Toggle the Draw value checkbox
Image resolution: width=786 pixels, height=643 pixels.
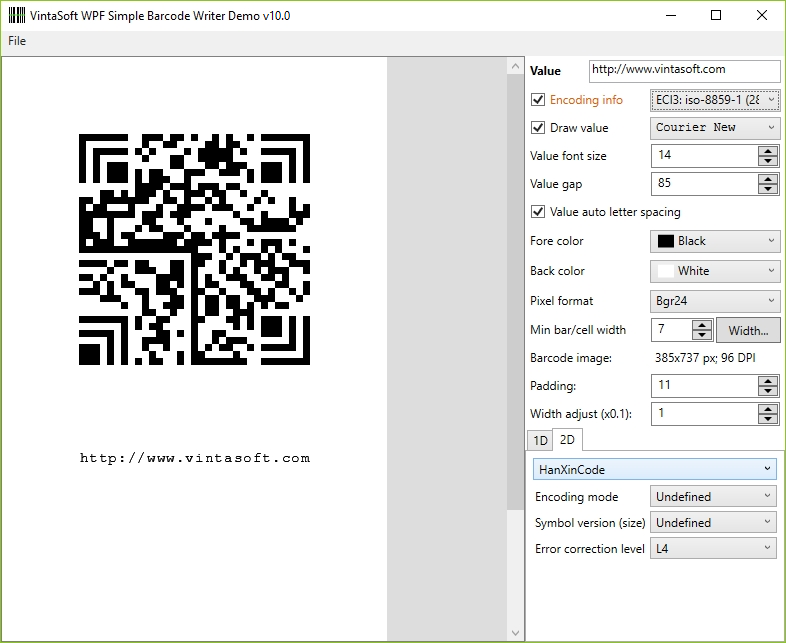(x=538, y=128)
